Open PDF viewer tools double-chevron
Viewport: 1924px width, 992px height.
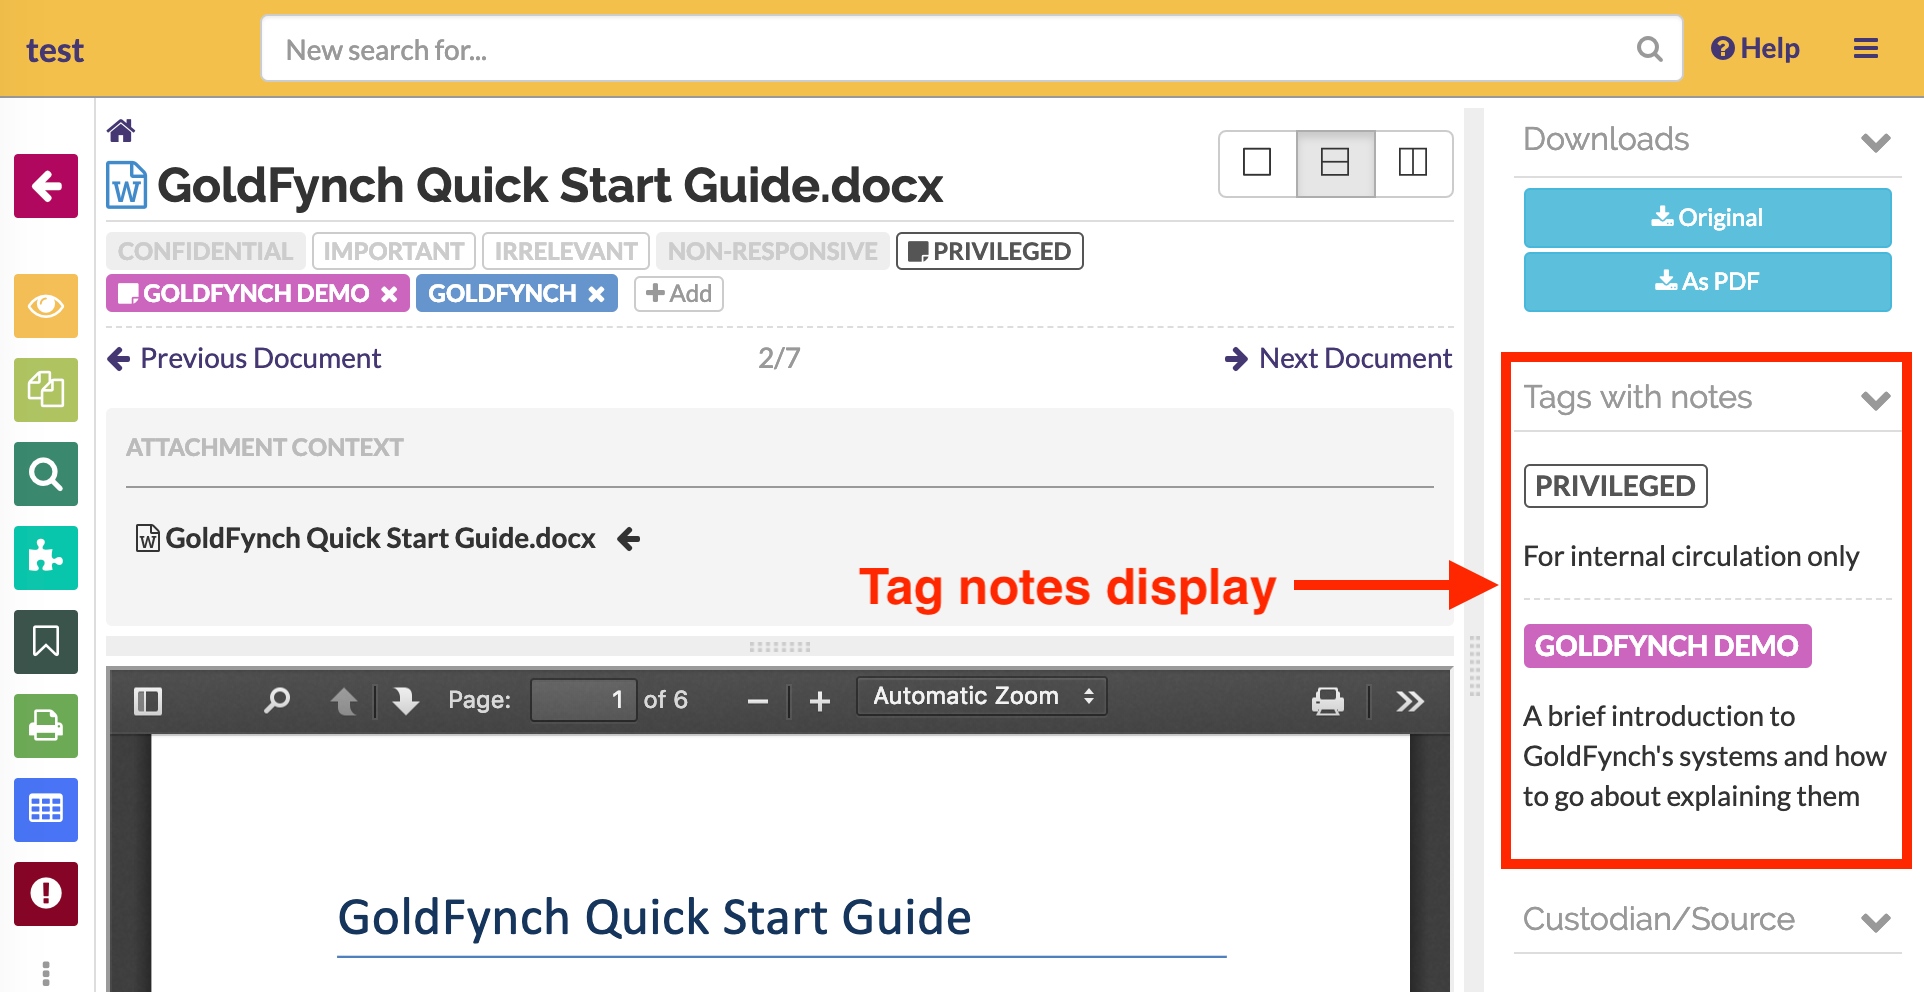pos(1410,701)
